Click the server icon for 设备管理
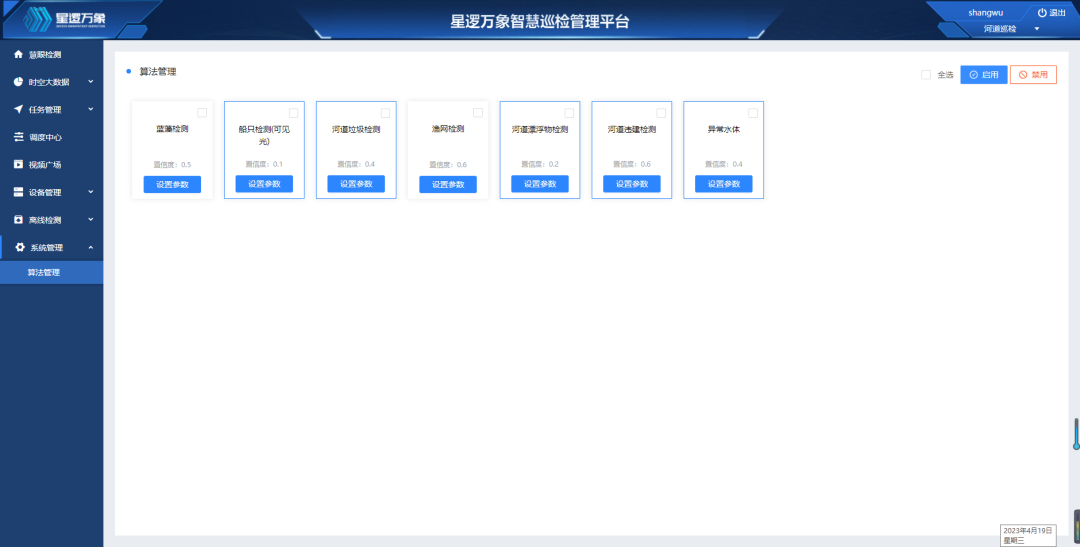 pos(18,192)
